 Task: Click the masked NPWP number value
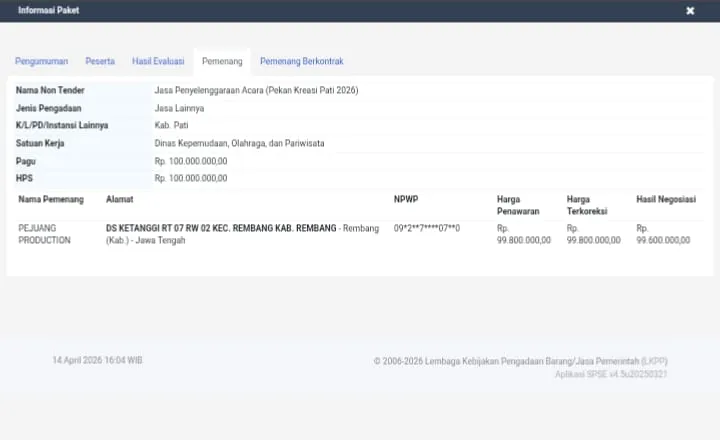pyautogui.click(x=427, y=228)
